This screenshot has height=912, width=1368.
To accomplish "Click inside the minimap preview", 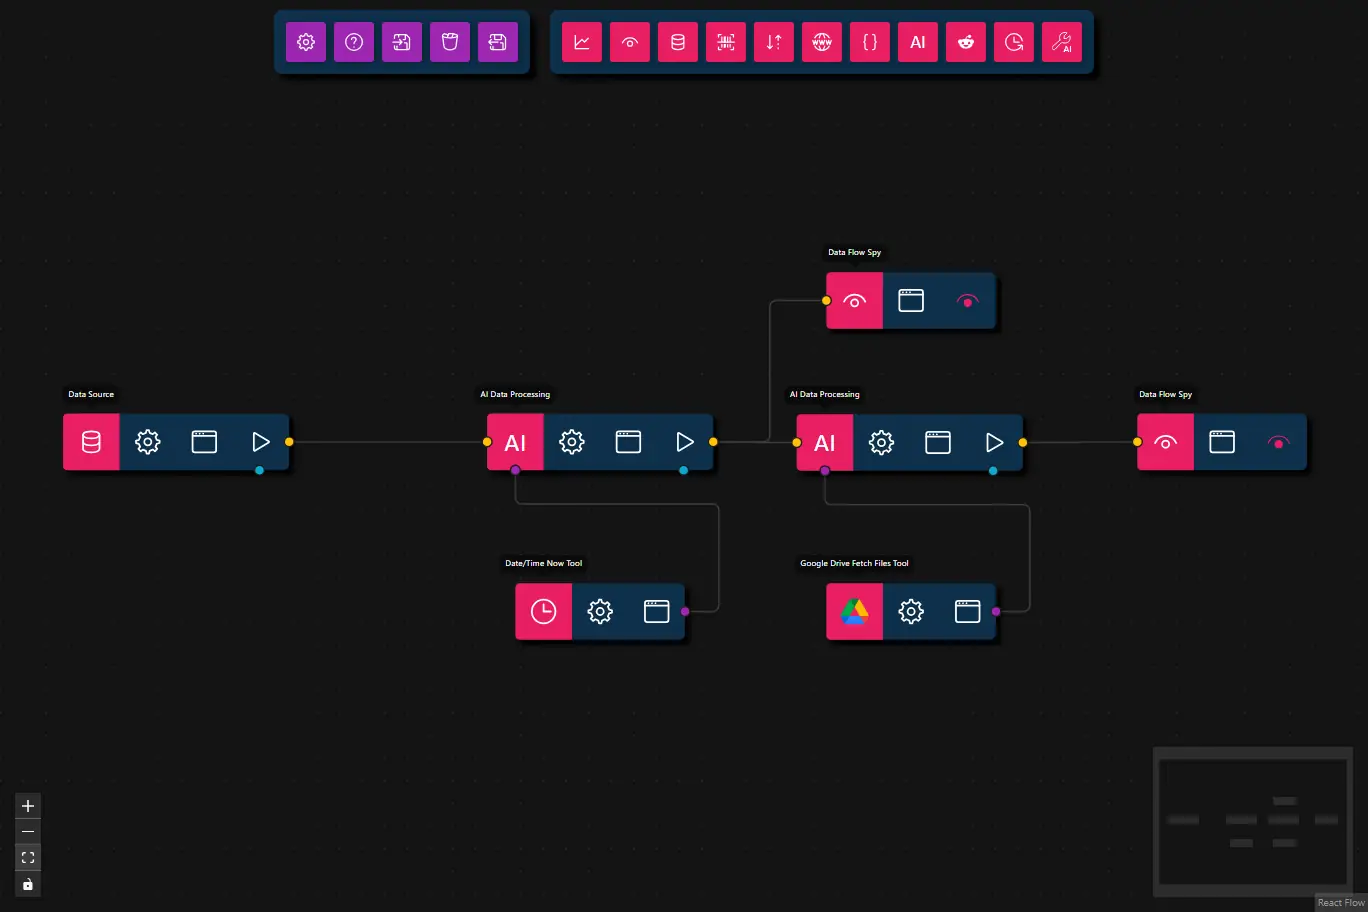I will pyautogui.click(x=1253, y=822).
